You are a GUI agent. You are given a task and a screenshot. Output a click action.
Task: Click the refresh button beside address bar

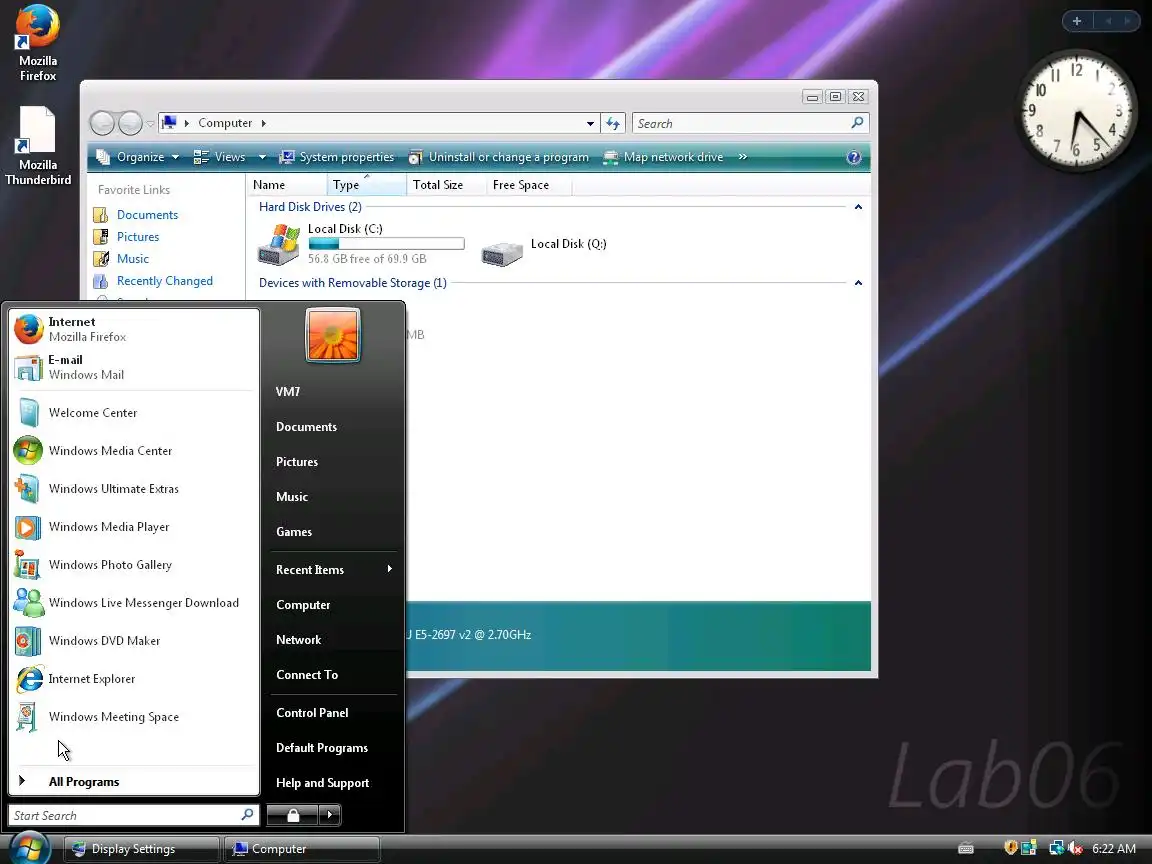point(613,123)
